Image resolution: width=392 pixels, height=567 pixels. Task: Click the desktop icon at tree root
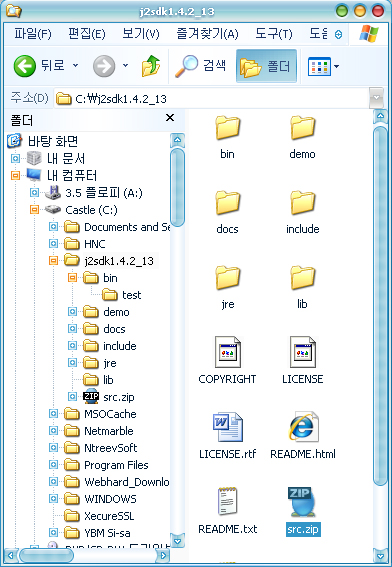[14, 141]
